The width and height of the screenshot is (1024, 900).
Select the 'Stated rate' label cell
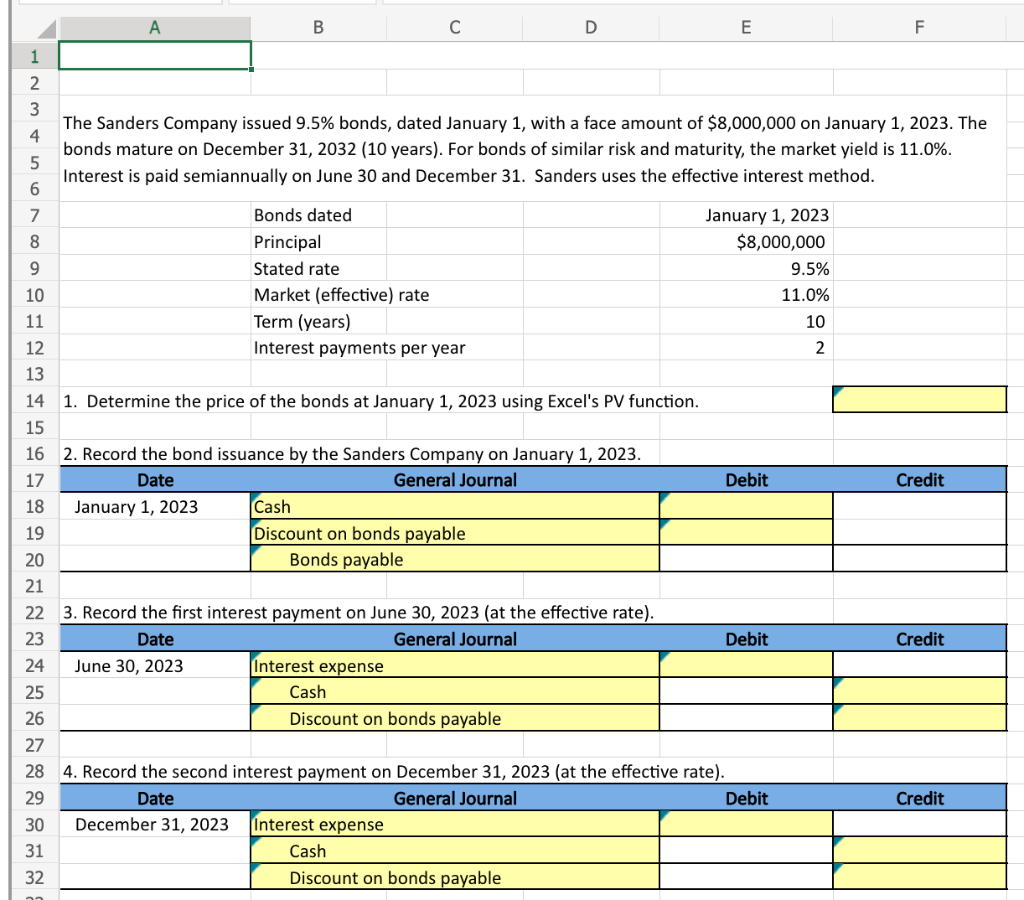319,268
